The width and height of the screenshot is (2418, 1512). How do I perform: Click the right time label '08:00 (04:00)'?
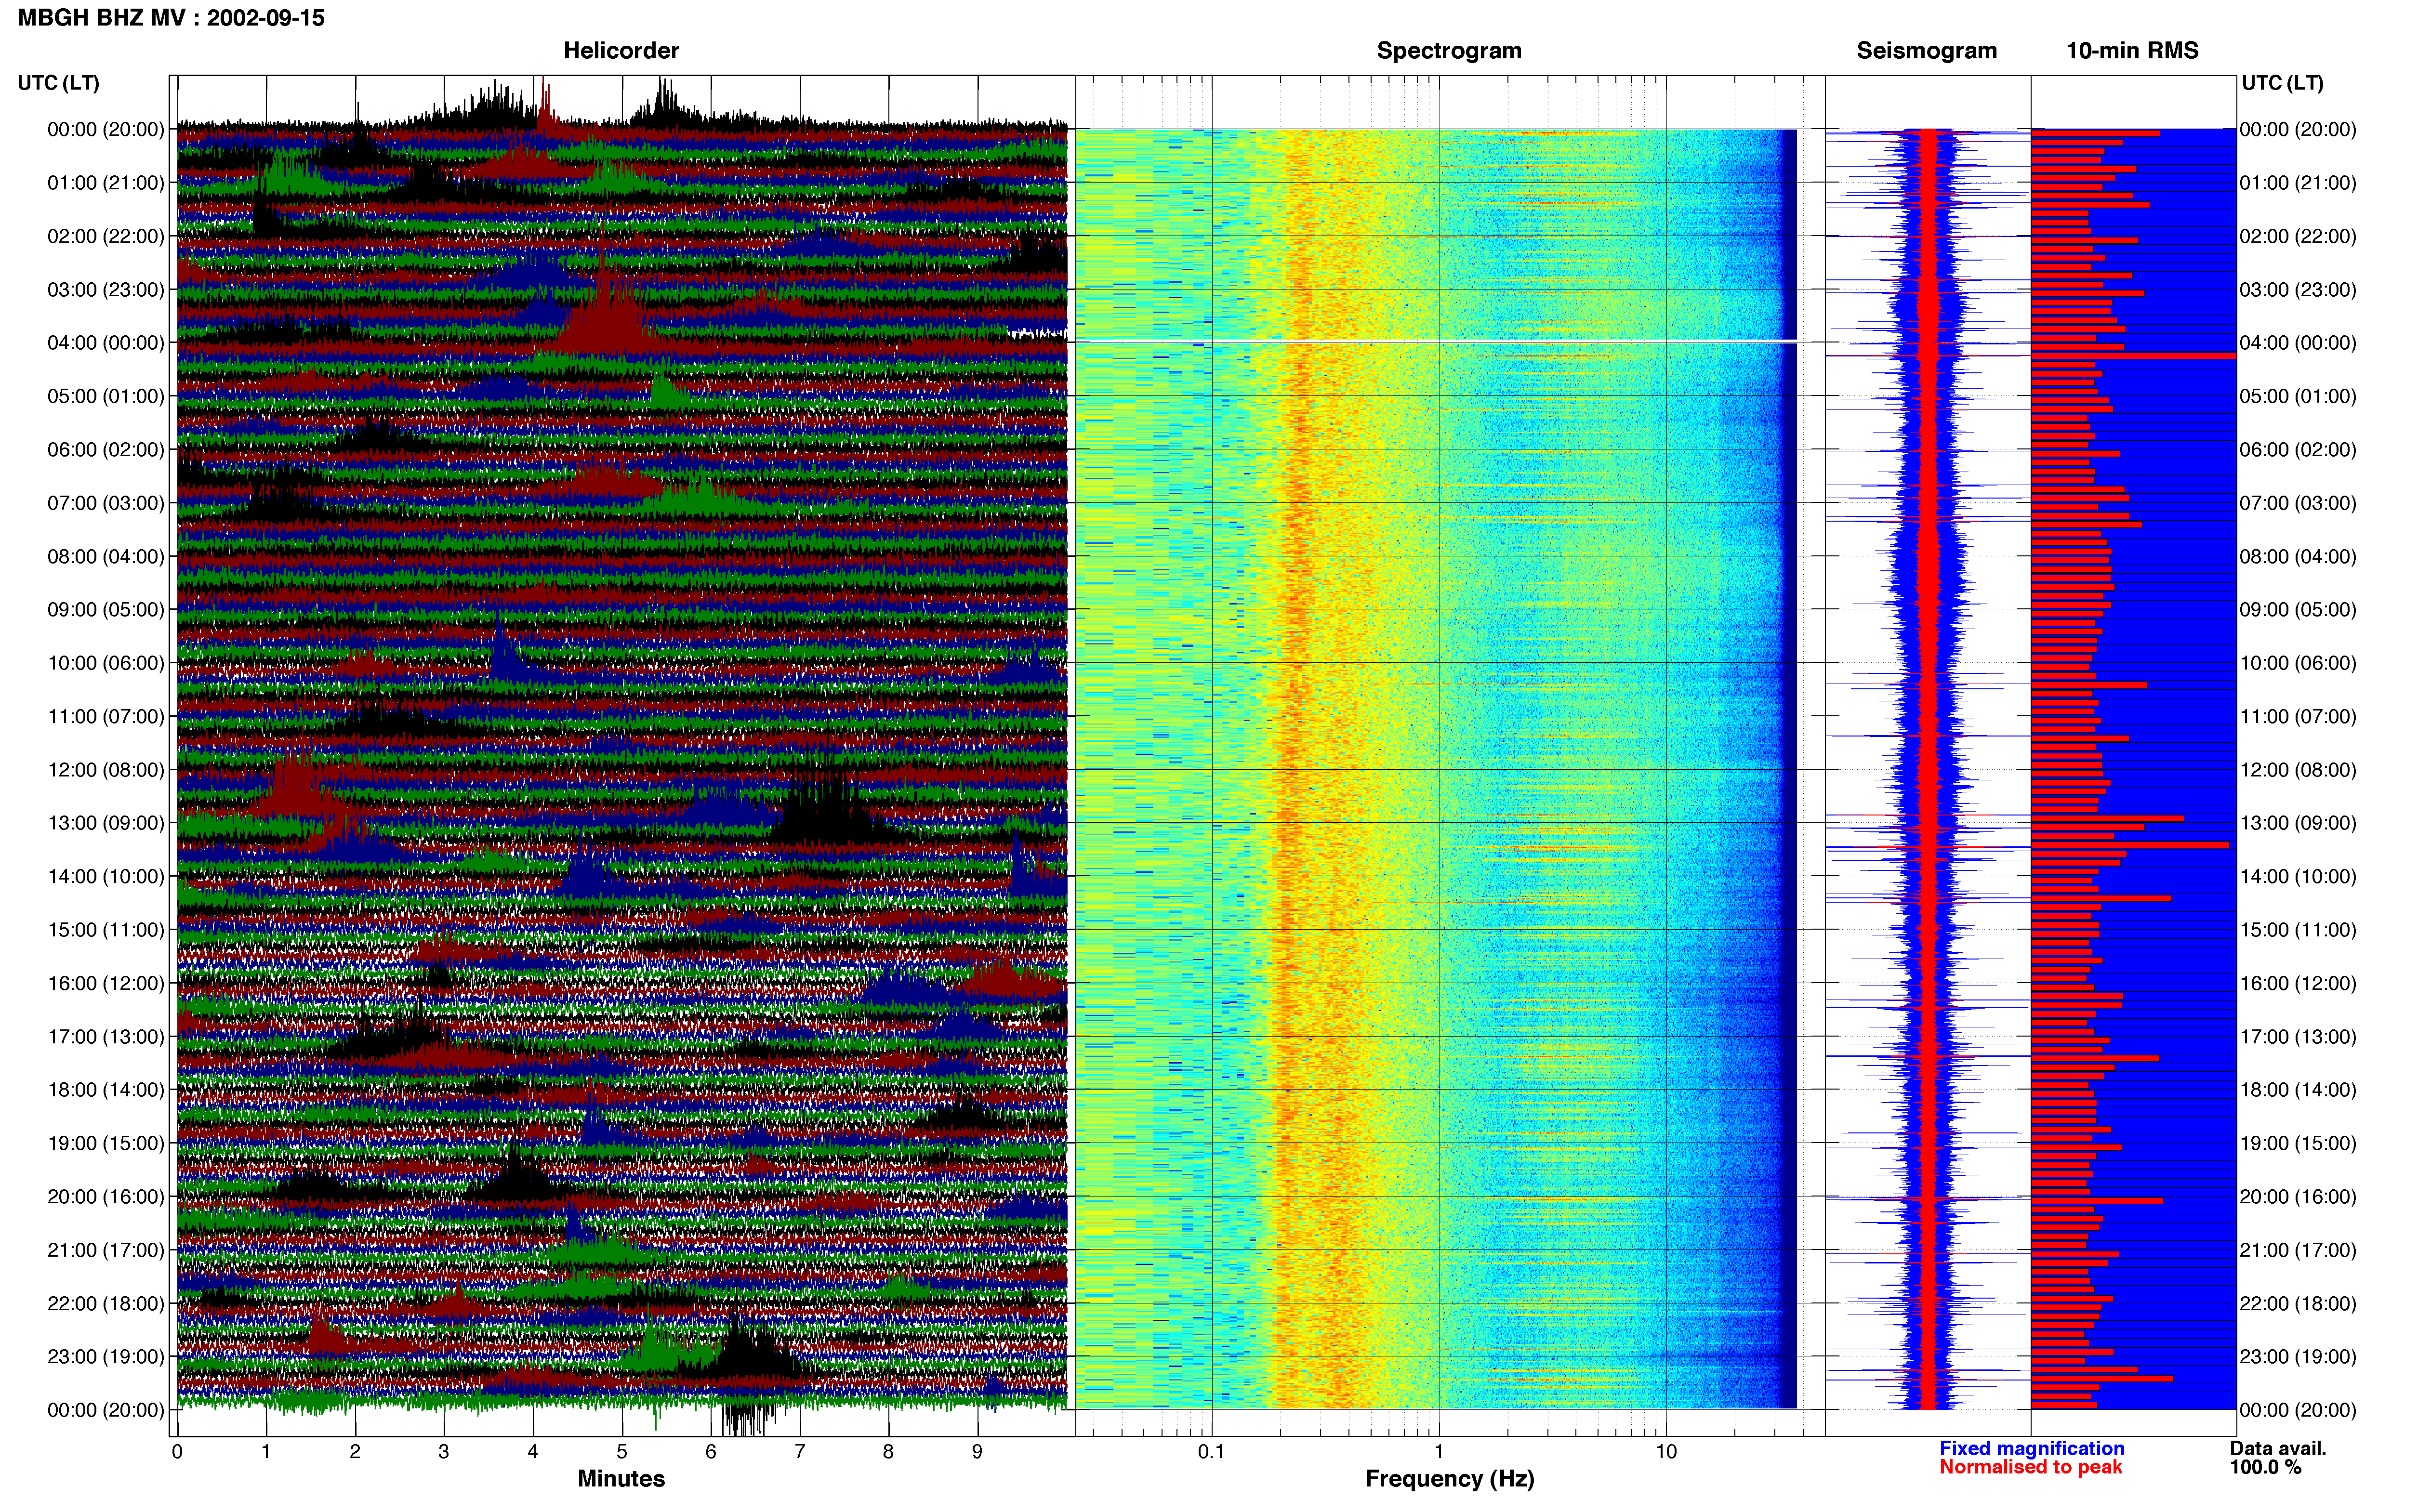click(2298, 557)
